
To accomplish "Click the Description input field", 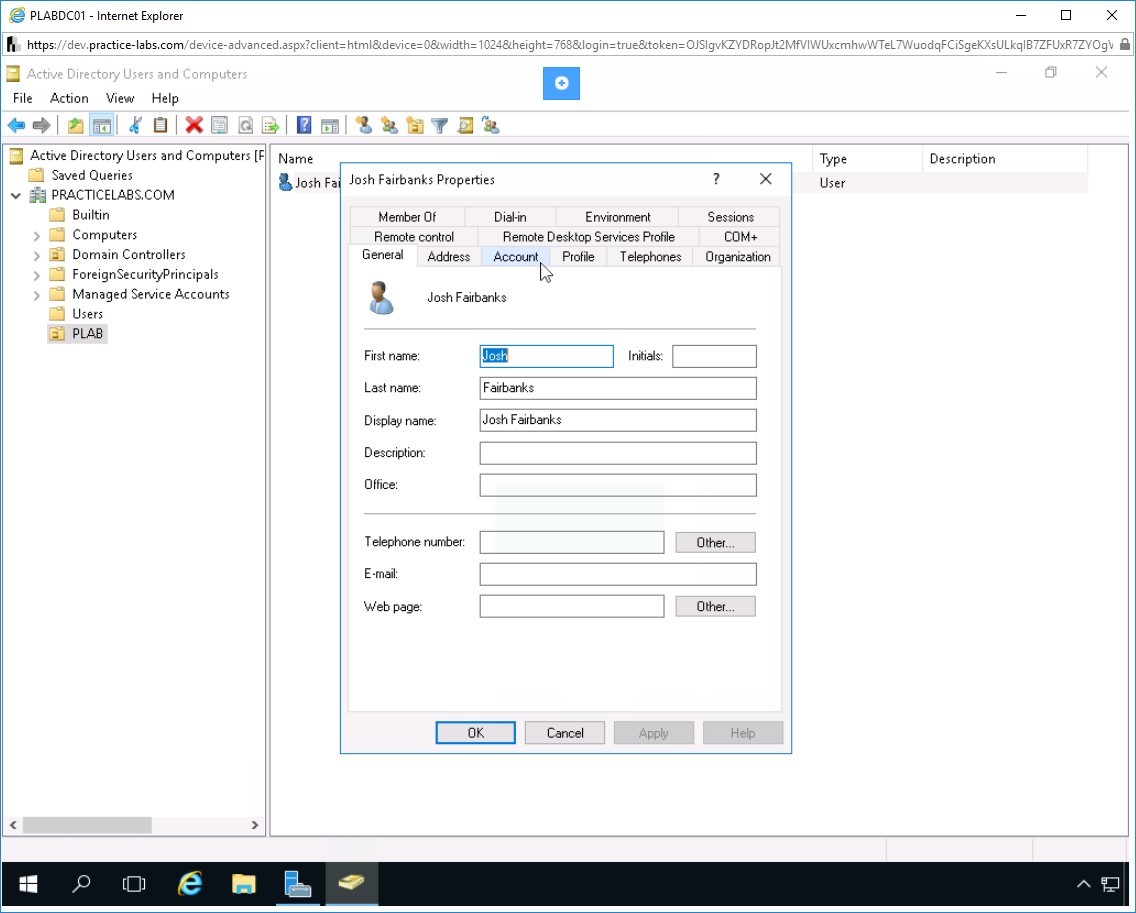I will click(x=618, y=453).
